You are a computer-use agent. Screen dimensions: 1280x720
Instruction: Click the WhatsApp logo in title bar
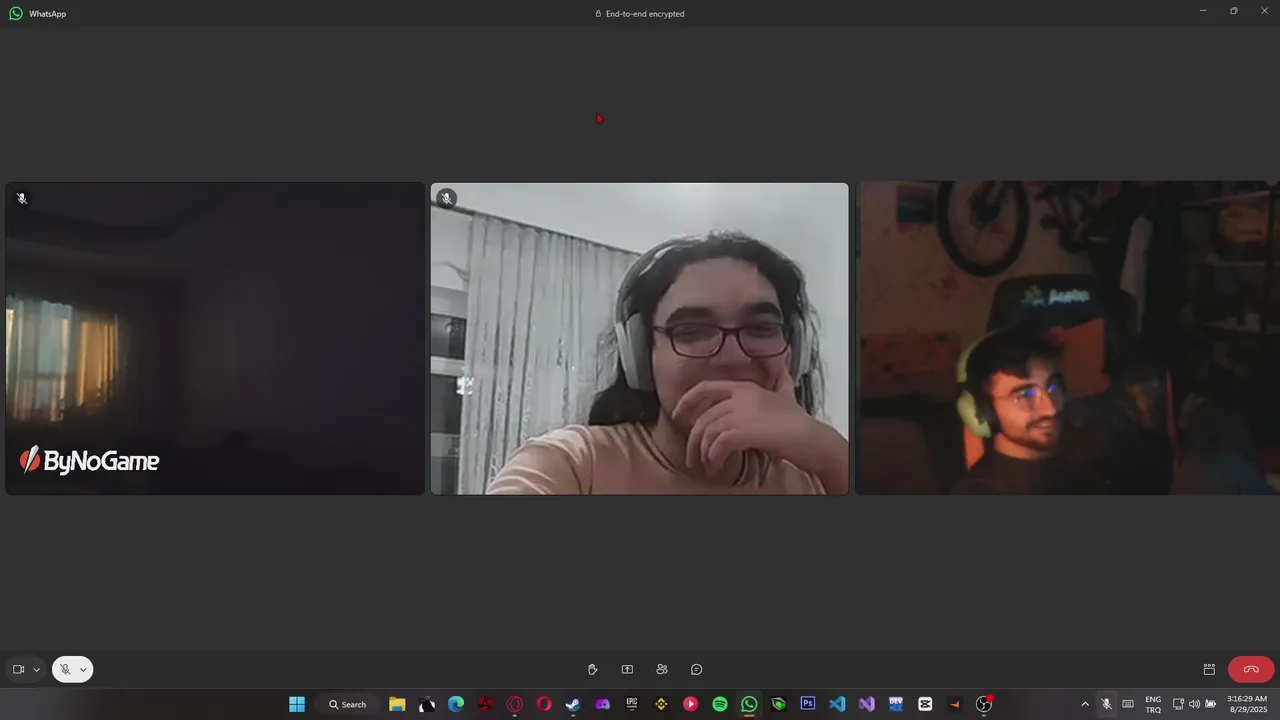click(16, 14)
